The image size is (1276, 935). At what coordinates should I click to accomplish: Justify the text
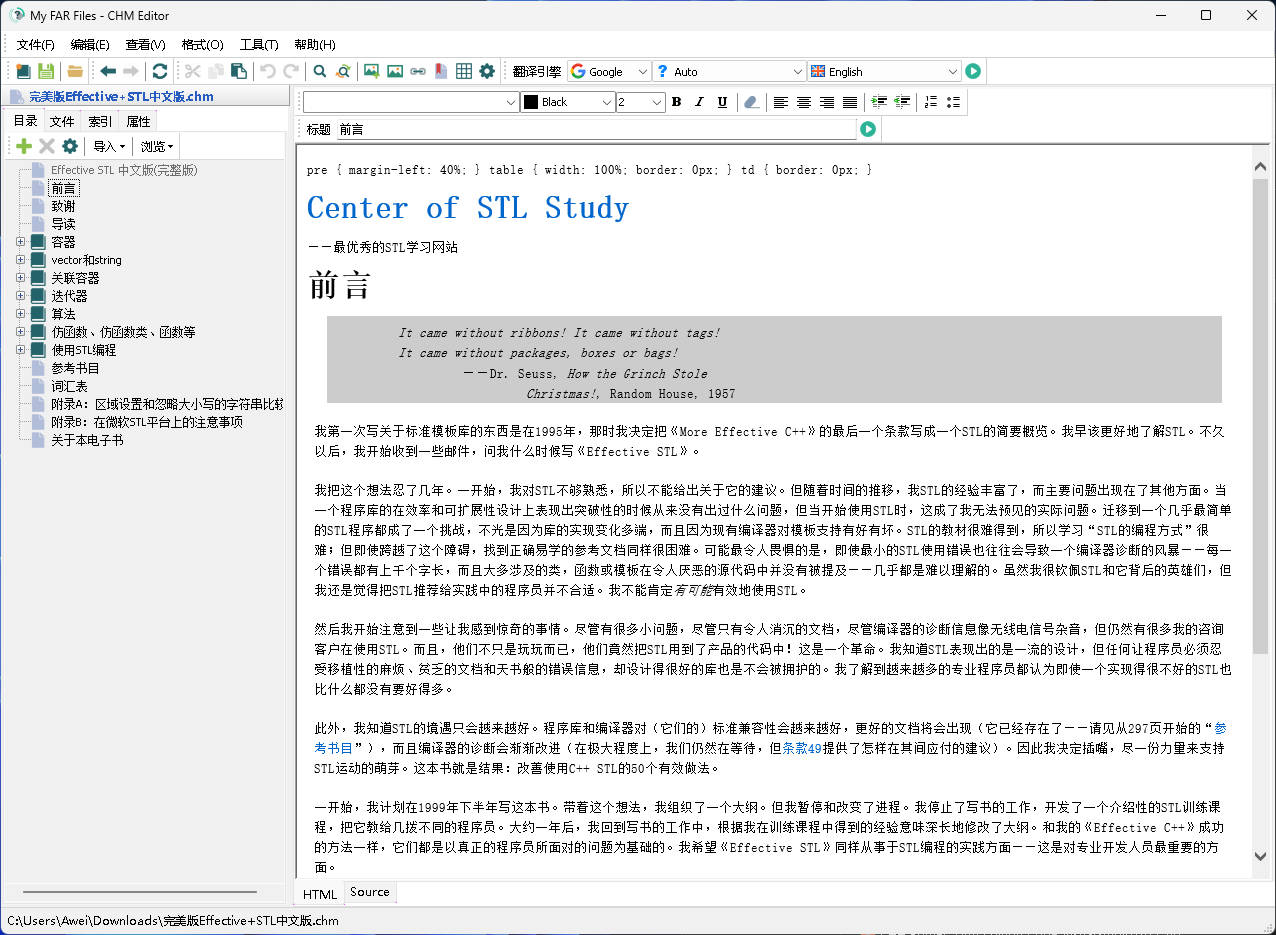[x=850, y=102]
